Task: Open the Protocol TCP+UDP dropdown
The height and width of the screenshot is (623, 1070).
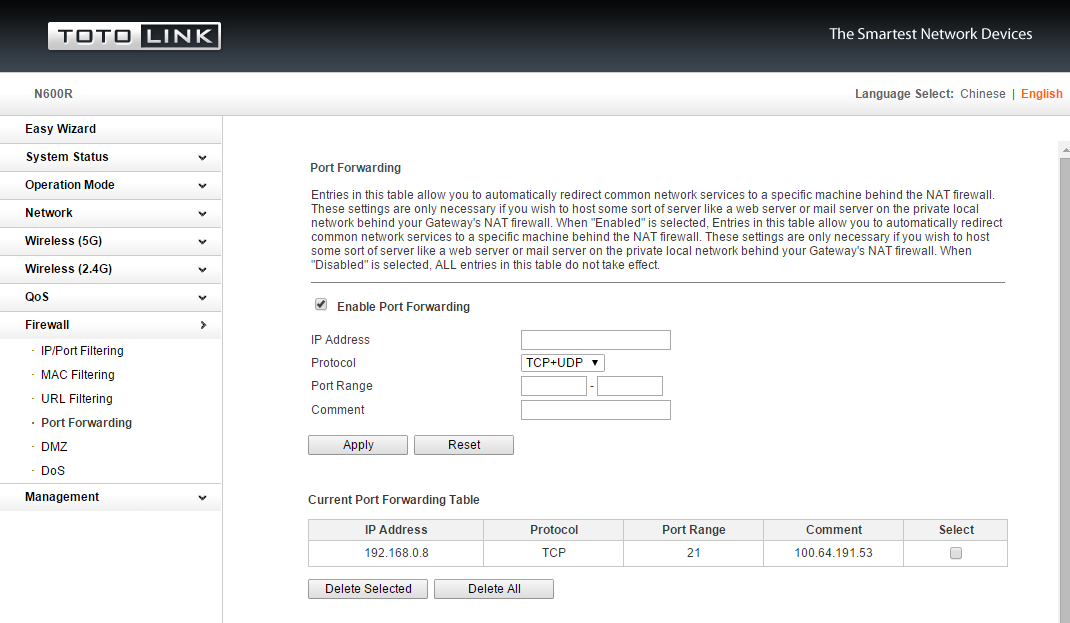Action: [562, 363]
